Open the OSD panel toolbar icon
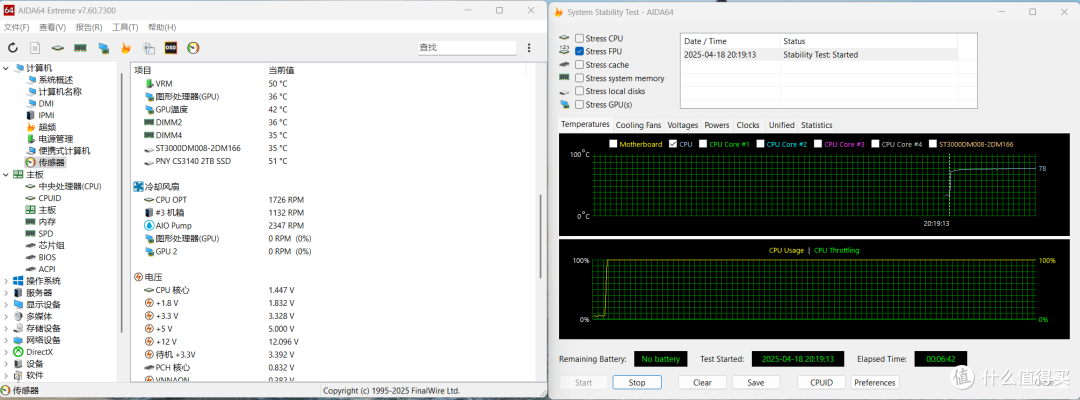The width and height of the screenshot is (1080, 400). 171,48
